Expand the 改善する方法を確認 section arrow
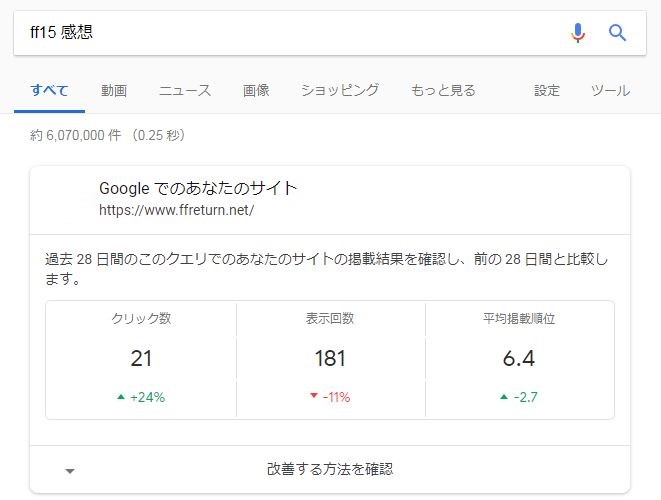 [x=70, y=471]
